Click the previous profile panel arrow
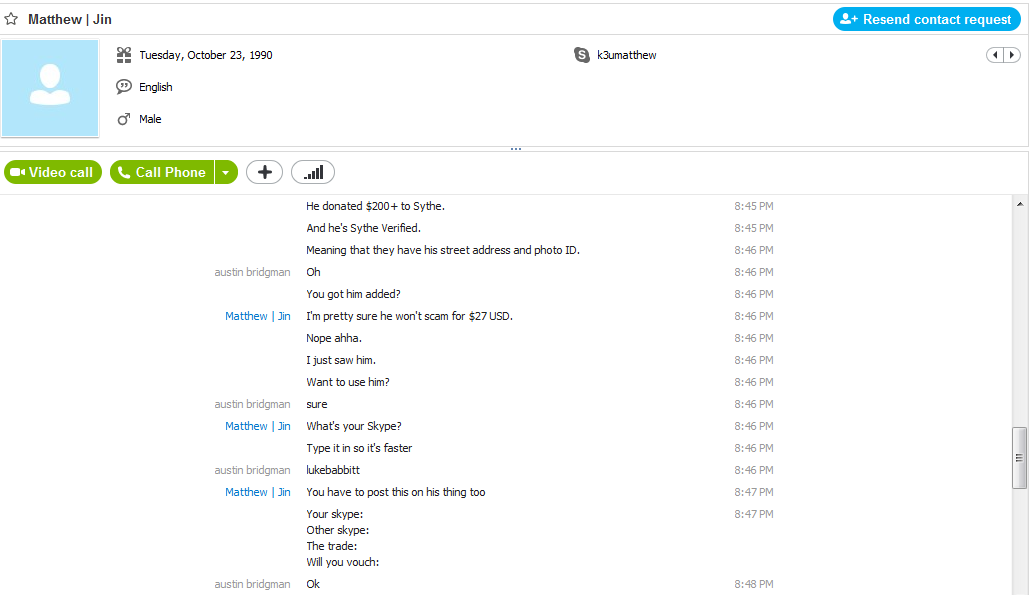The height and width of the screenshot is (595, 1030). pyautogui.click(x=995, y=55)
